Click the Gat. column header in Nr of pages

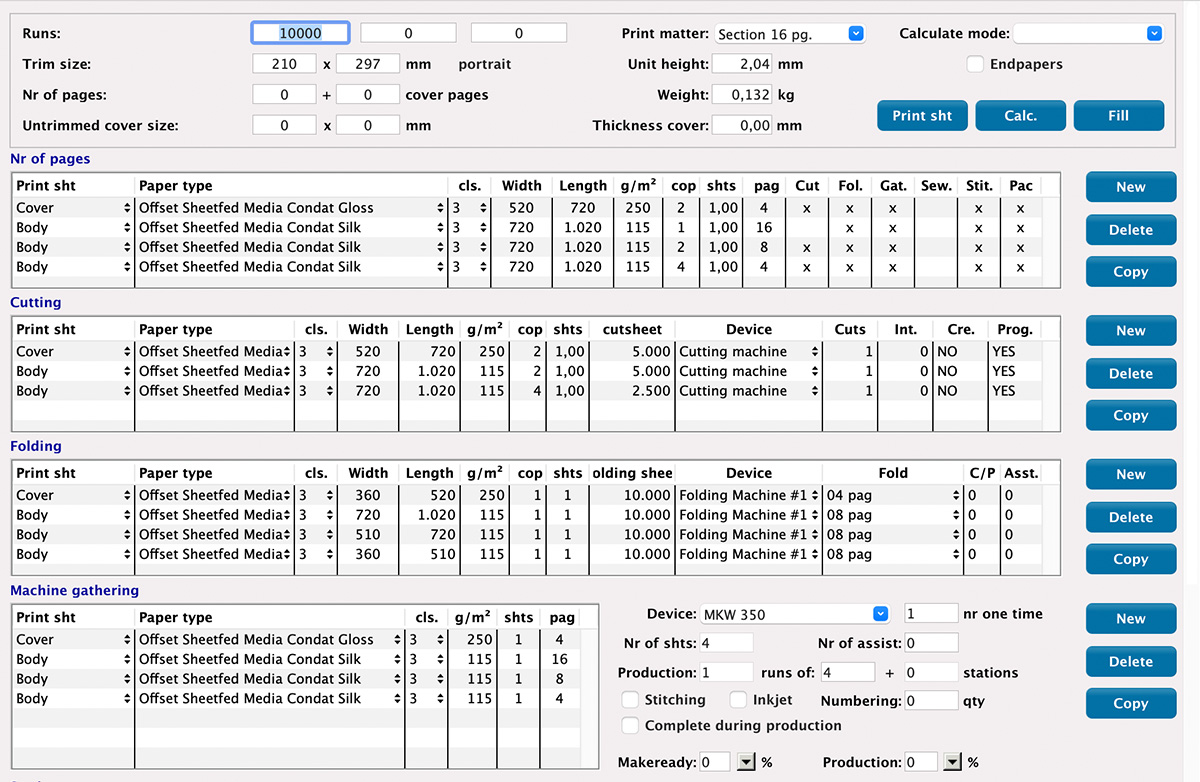(893, 186)
